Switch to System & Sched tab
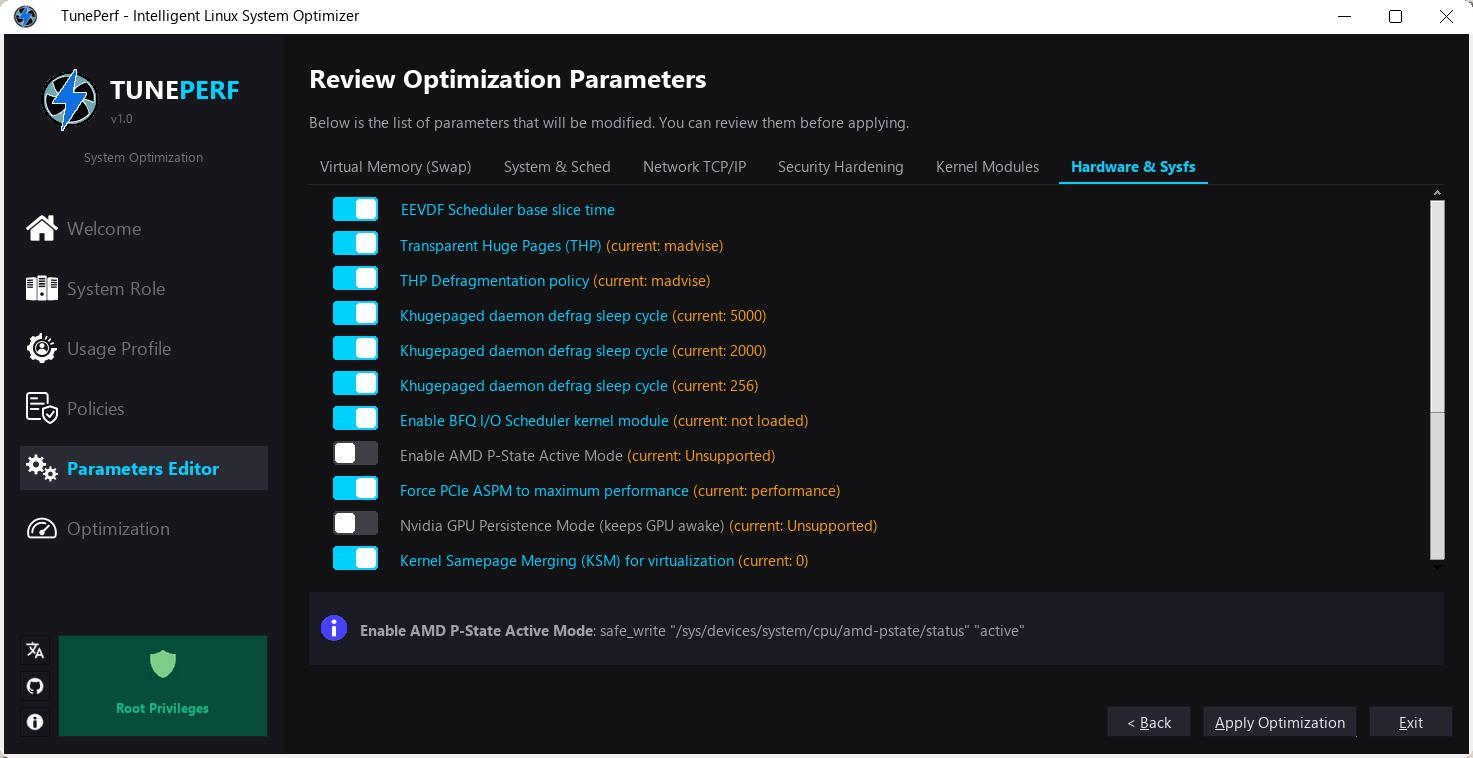1473x758 pixels. pos(557,167)
